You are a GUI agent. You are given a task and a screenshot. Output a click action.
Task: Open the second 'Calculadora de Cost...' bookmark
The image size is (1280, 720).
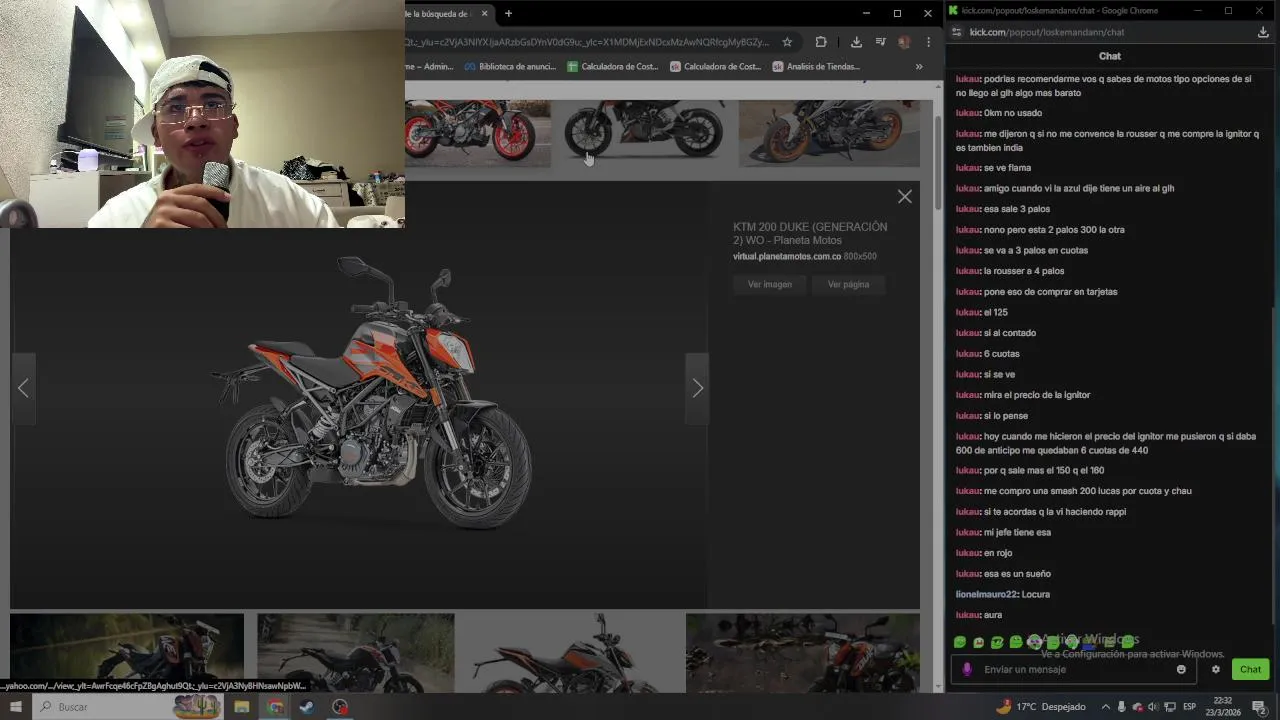coord(715,67)
